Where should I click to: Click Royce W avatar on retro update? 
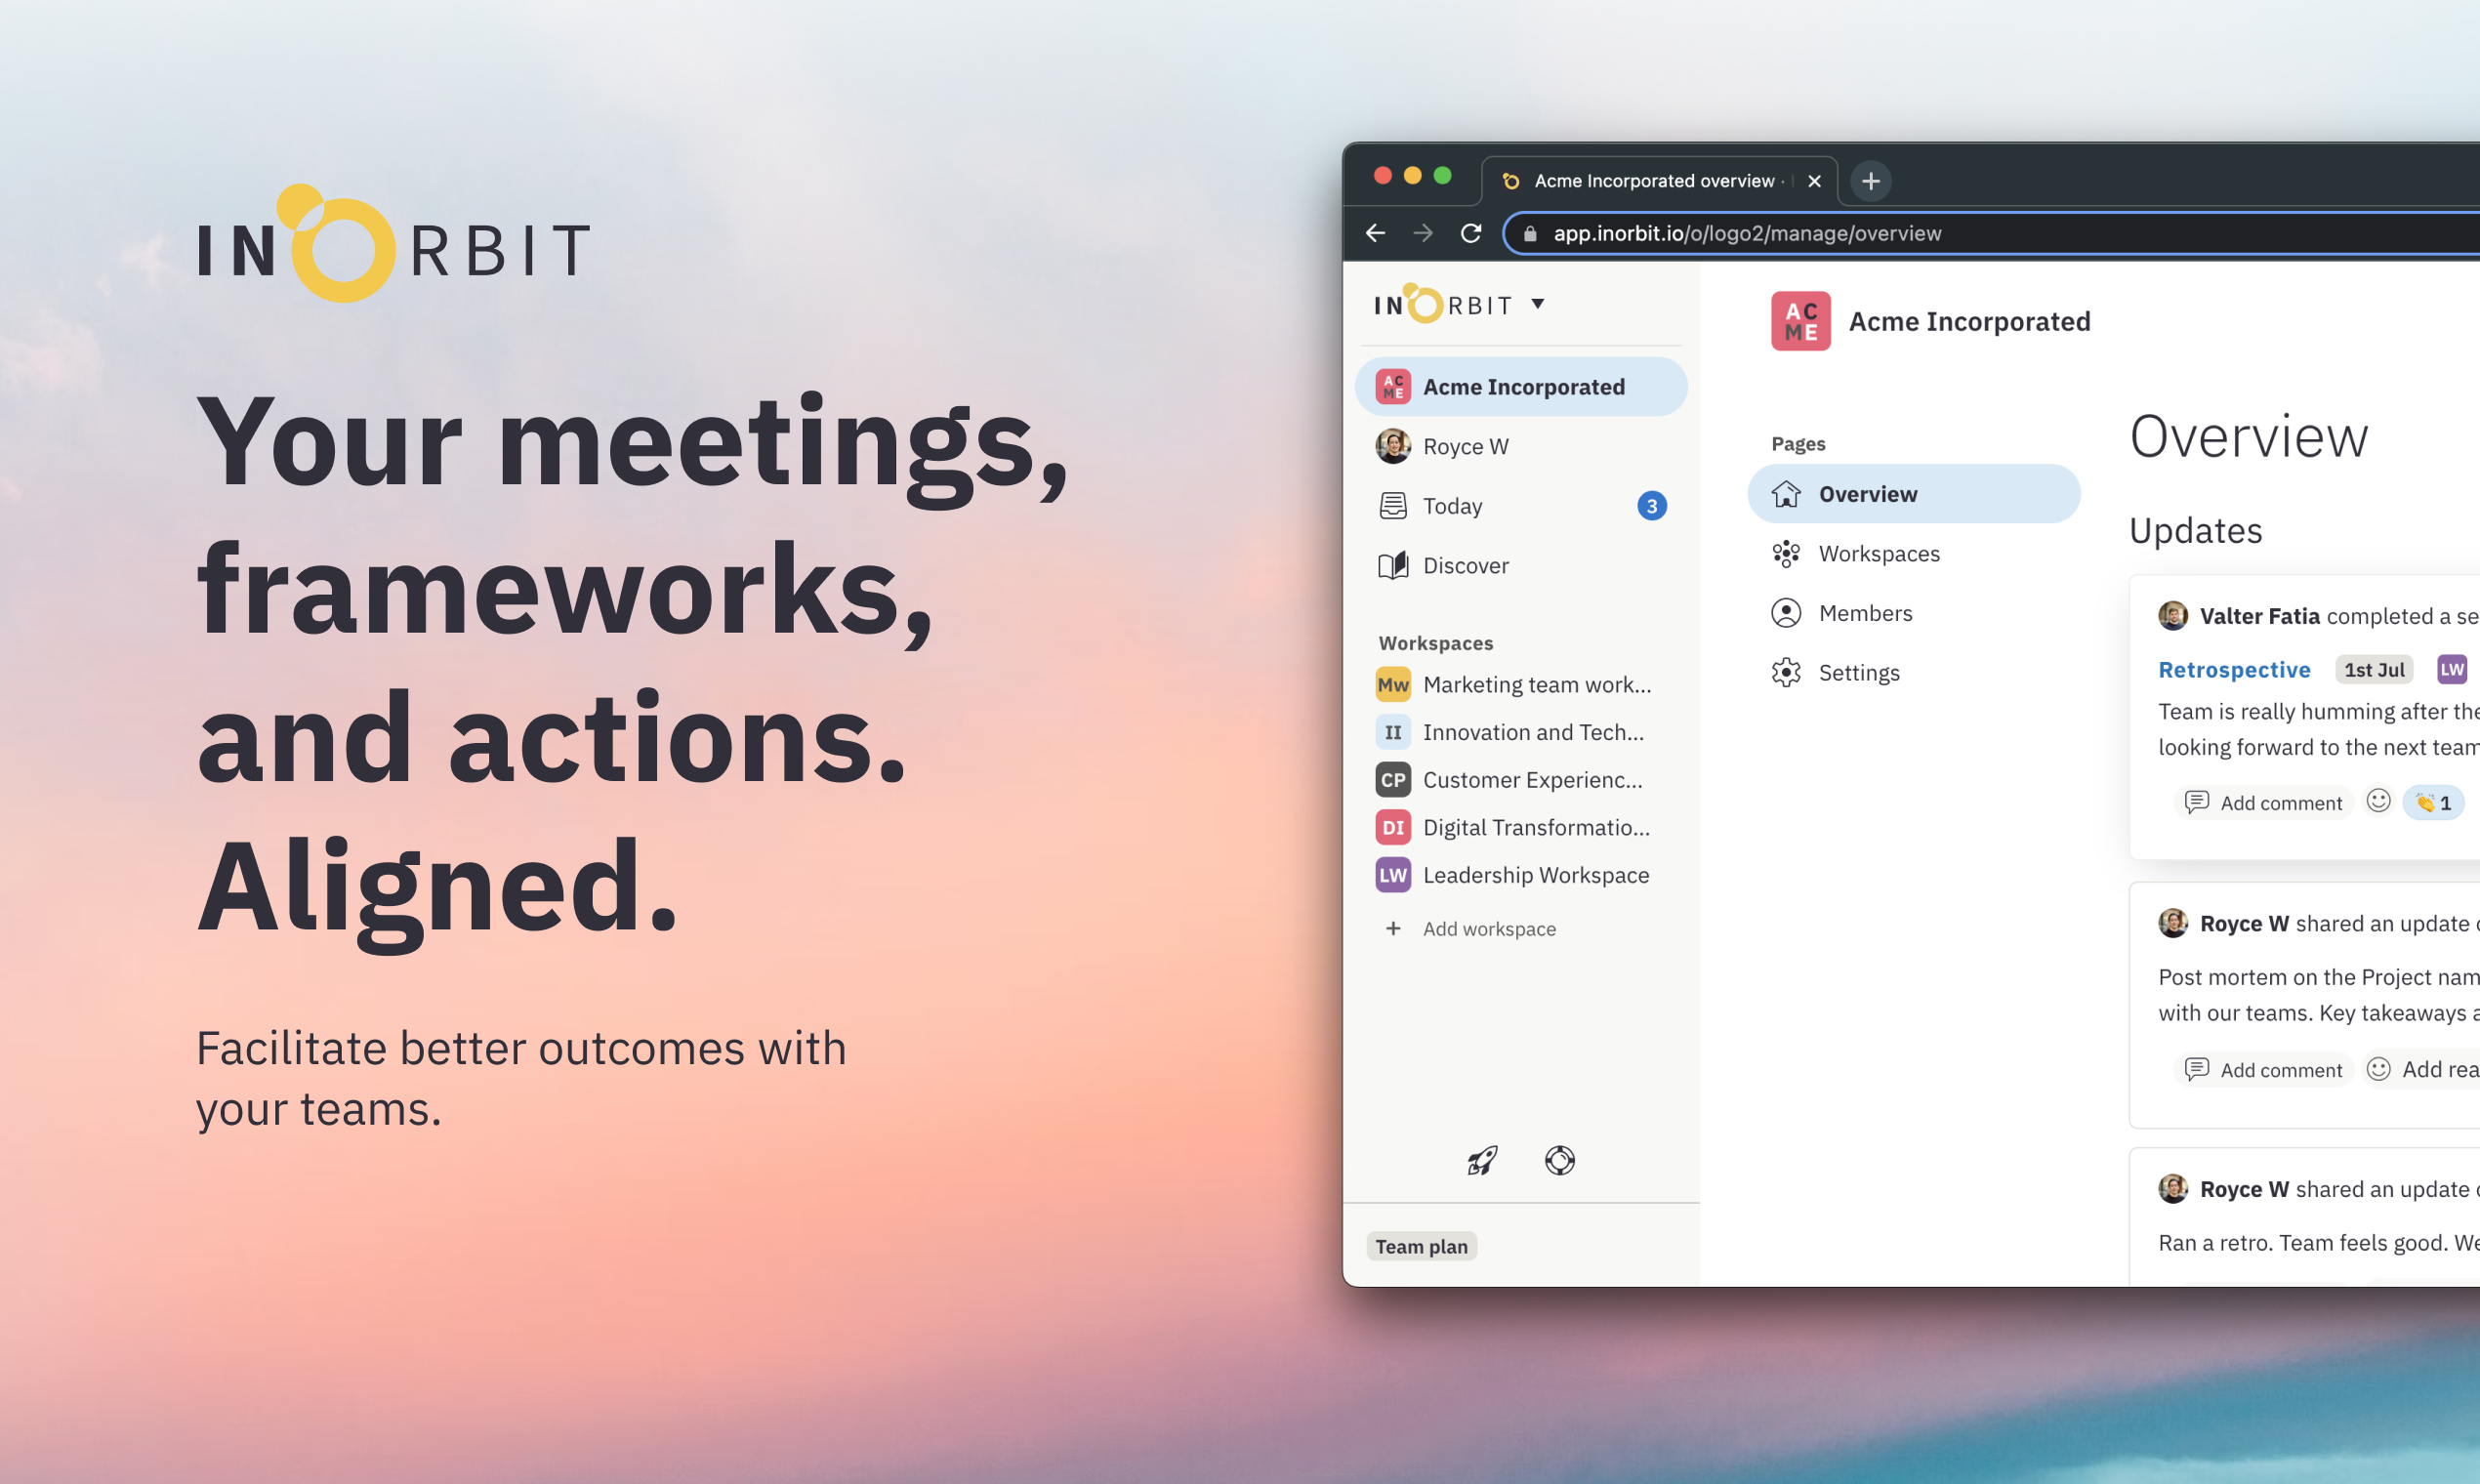pyautogui.click(x=2172, y=1189)
